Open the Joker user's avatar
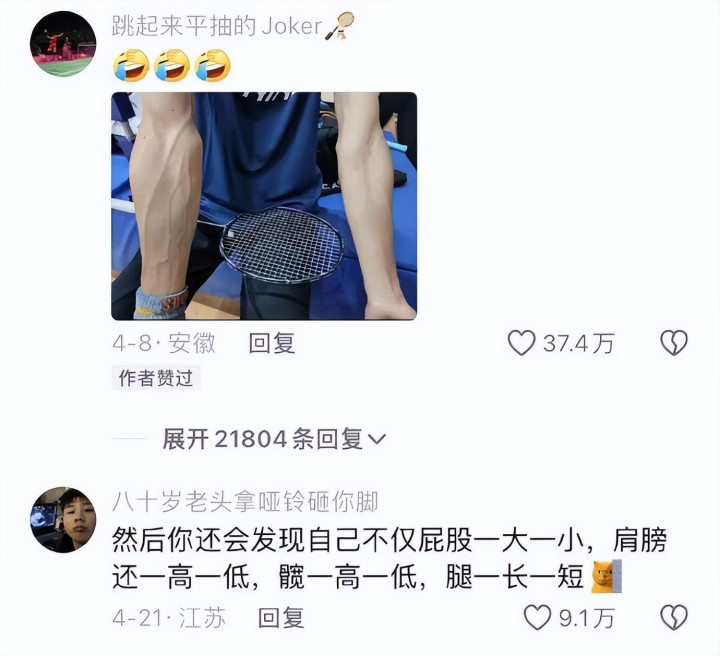 click(63, 44)
